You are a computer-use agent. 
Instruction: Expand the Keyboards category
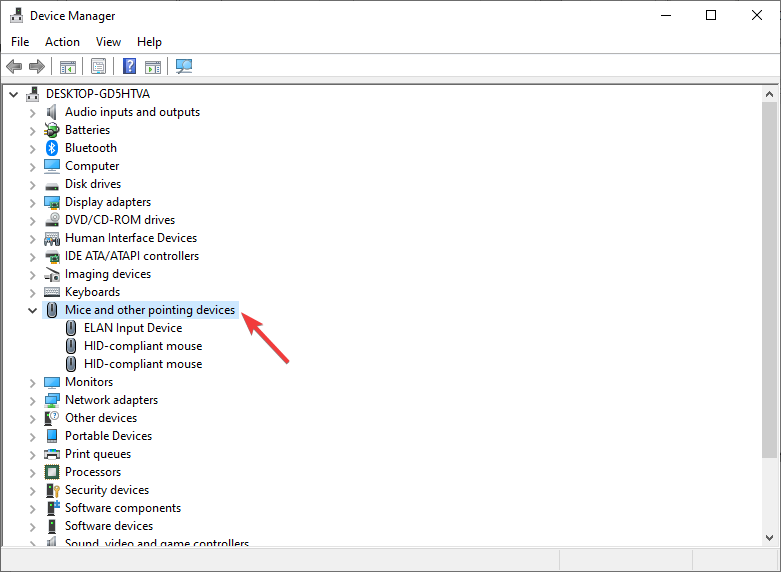[x=32, y=293]
